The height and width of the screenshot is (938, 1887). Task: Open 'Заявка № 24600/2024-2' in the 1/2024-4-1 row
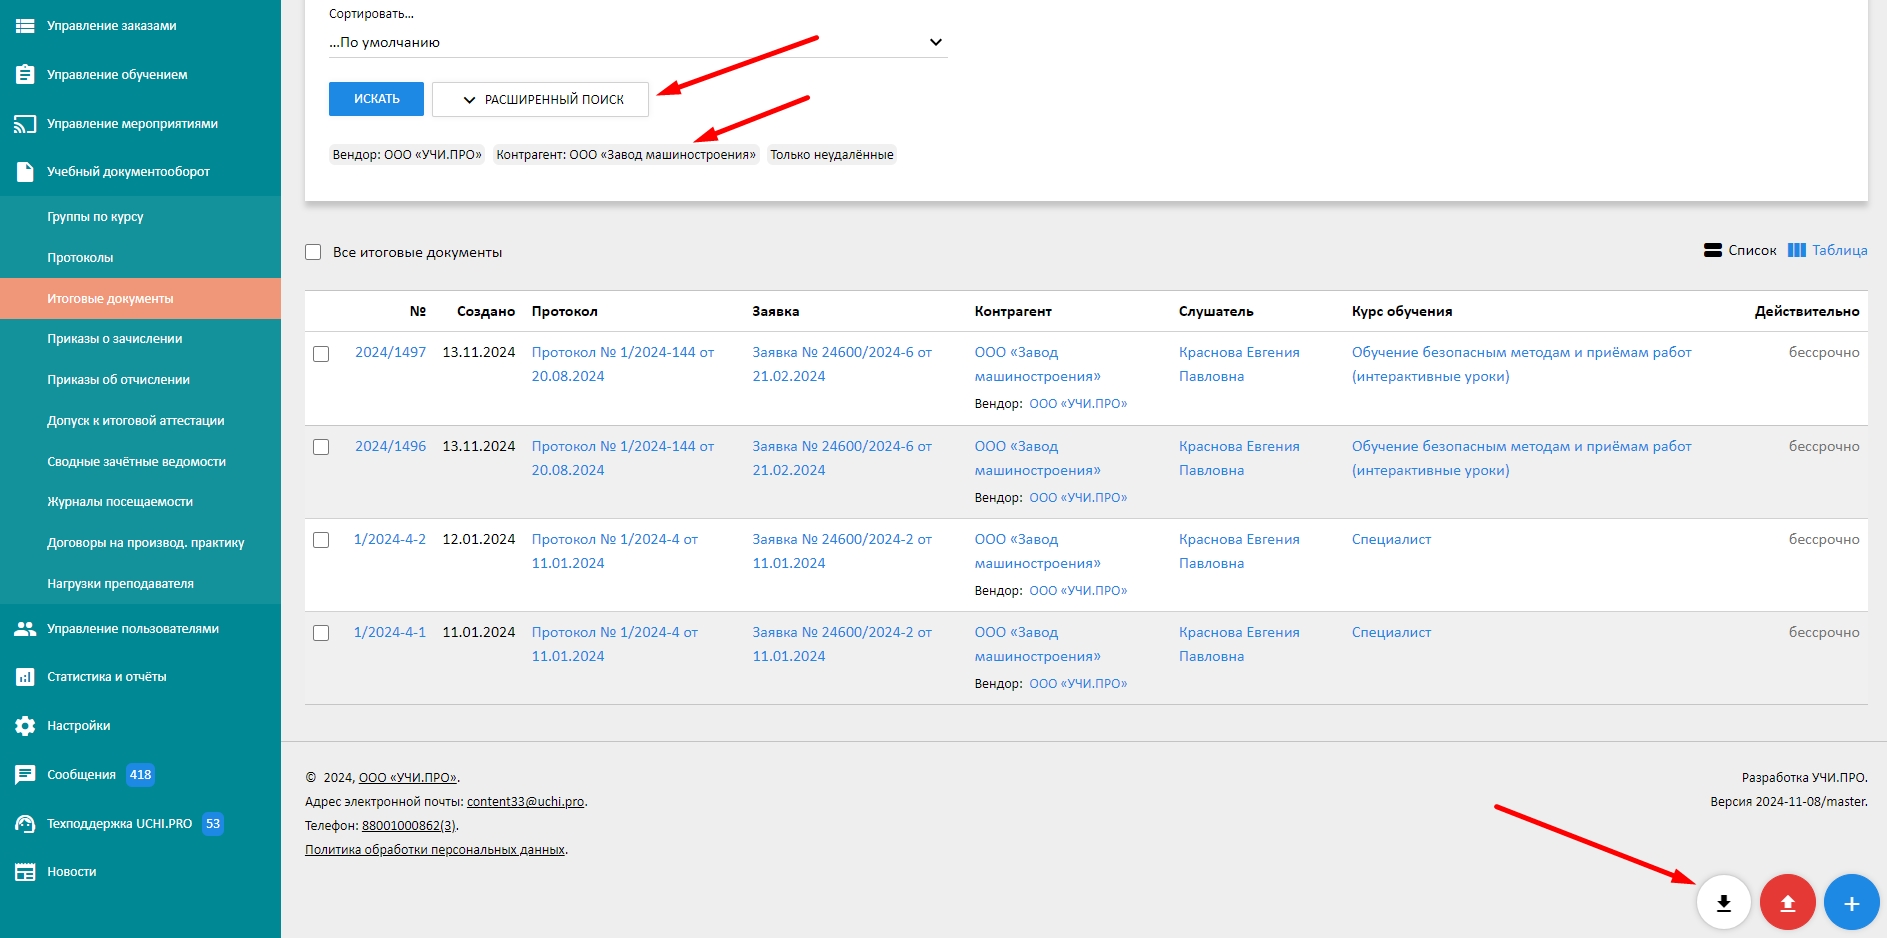tap(842, 645)
